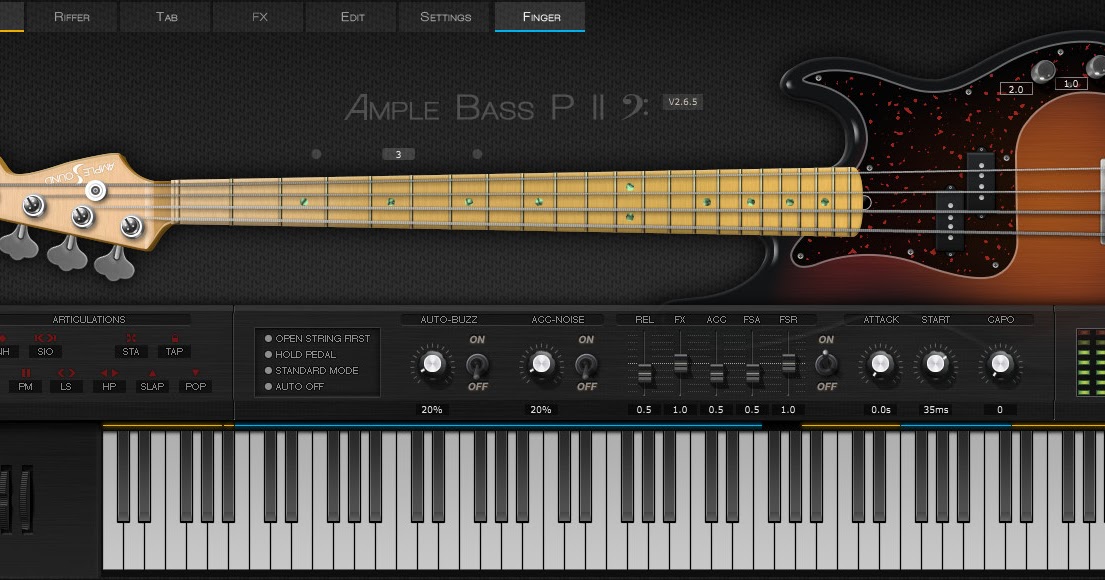
Task: Click the Auto-Buzz 20% value field
Action: [431, 409]
